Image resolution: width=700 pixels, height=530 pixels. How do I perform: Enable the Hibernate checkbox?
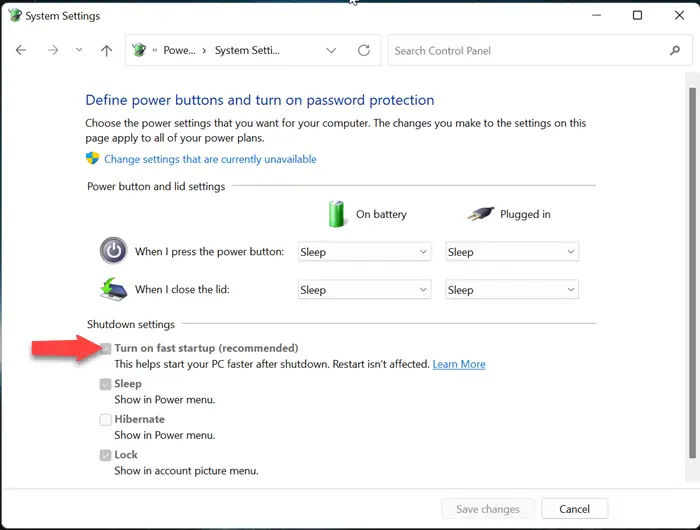click(105, 420)
